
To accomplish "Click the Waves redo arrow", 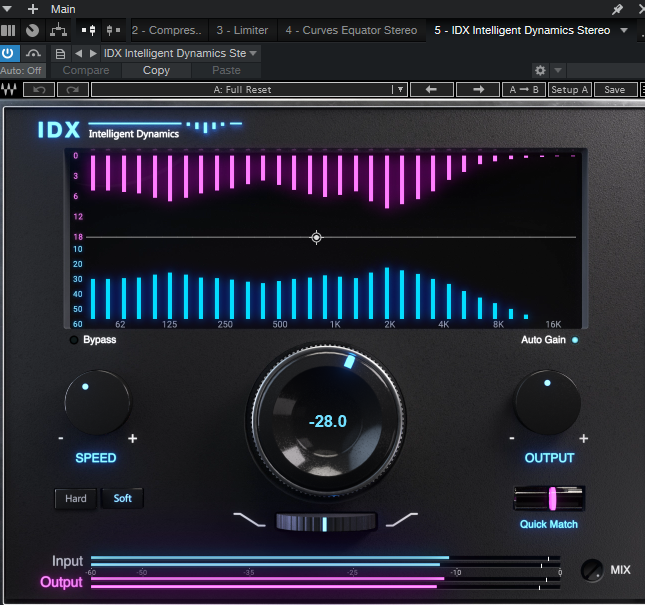I will [x=73, y=90].
